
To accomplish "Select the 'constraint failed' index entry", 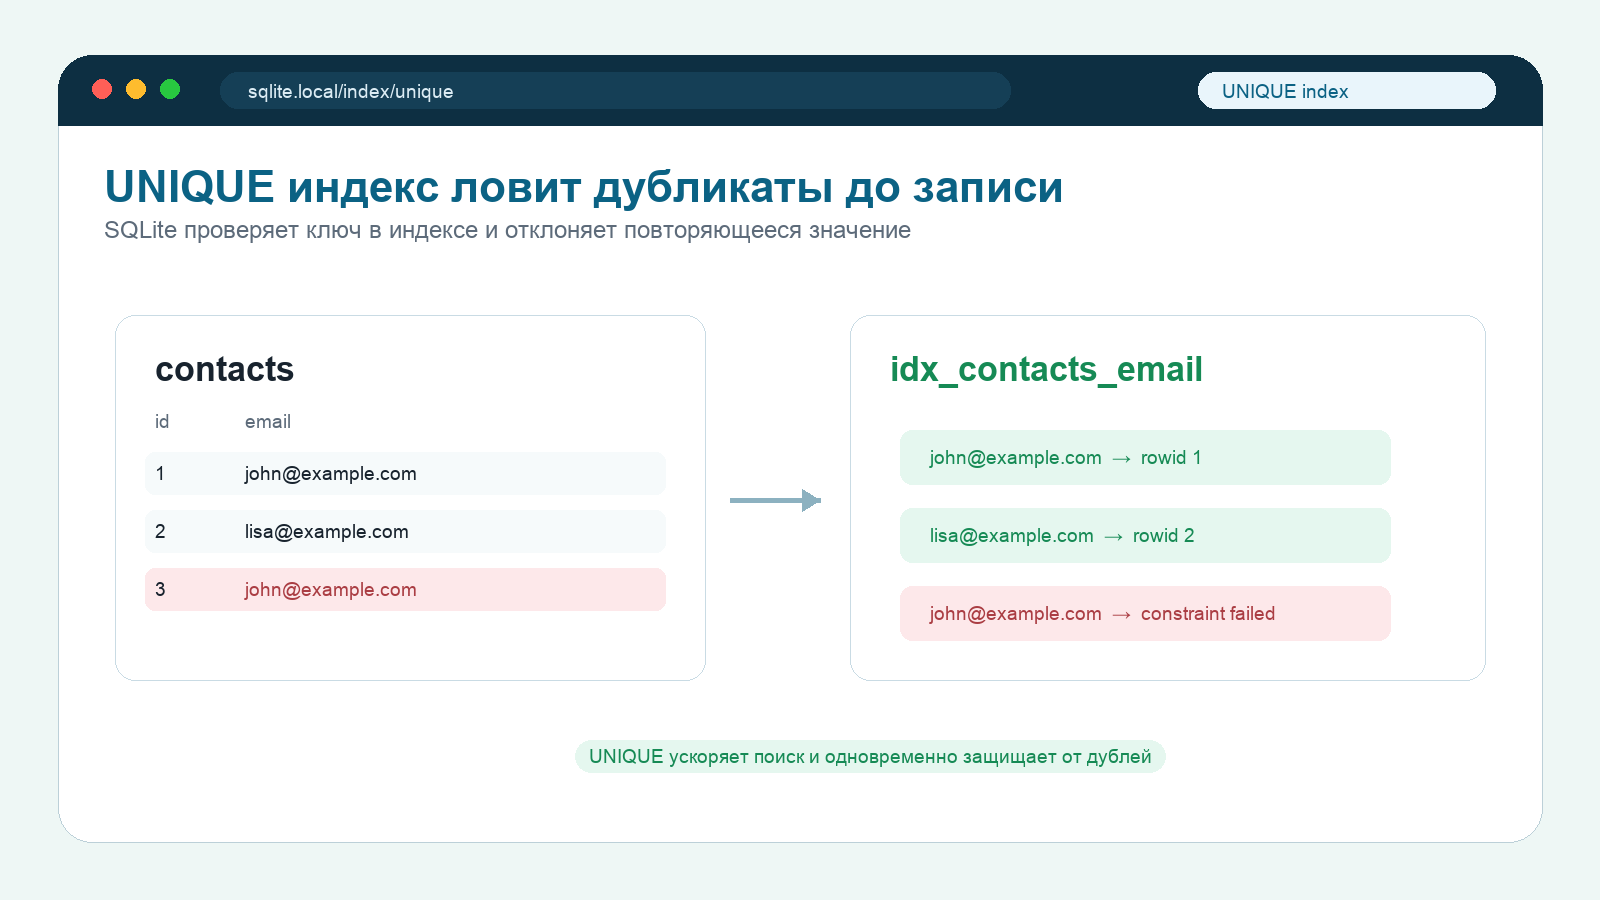I will pos(1145,614).
